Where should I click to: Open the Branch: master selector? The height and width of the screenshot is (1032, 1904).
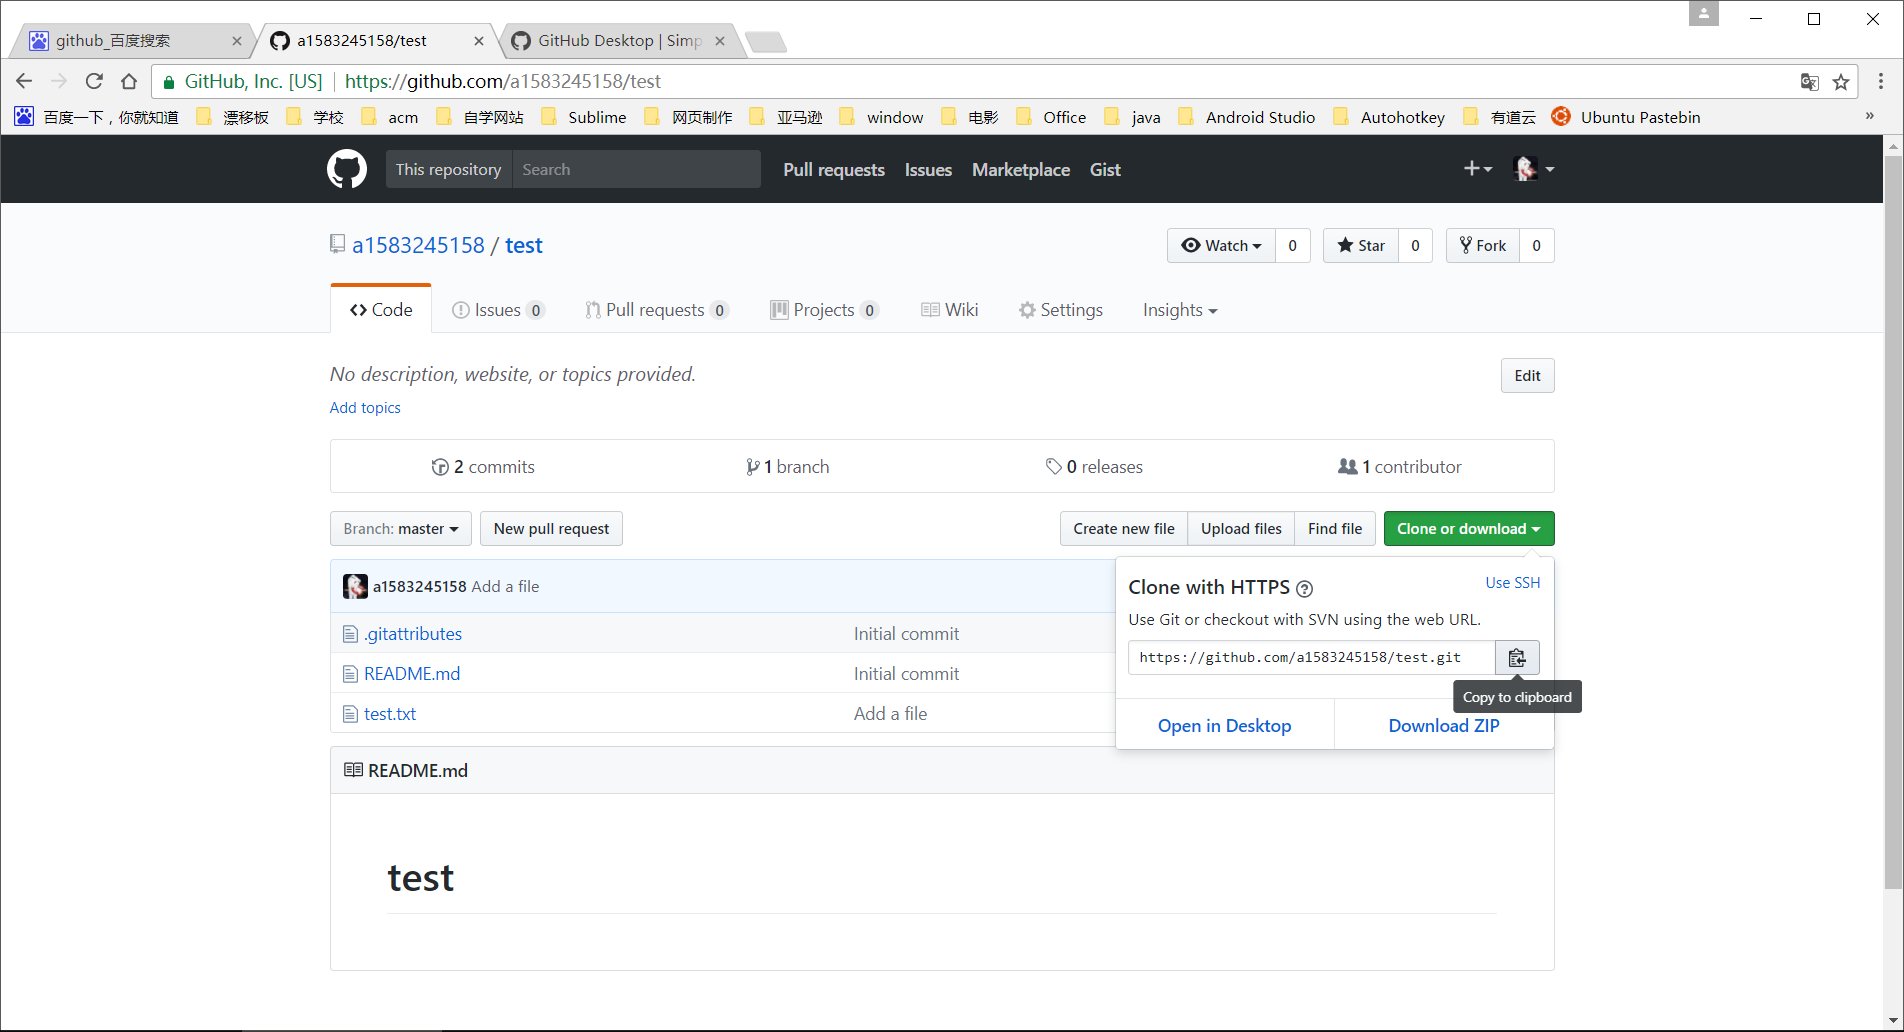[401, 529]
